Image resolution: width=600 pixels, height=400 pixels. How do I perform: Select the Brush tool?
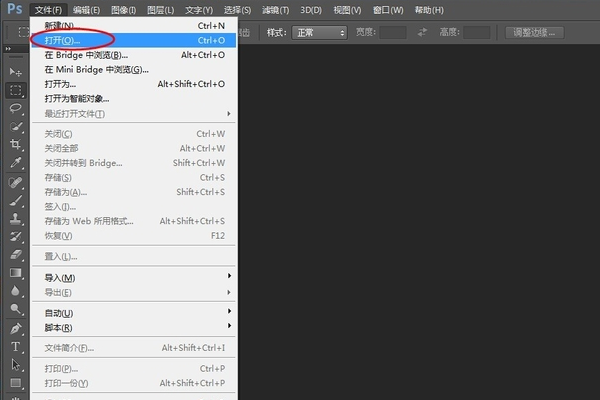[x=16, y=200]
